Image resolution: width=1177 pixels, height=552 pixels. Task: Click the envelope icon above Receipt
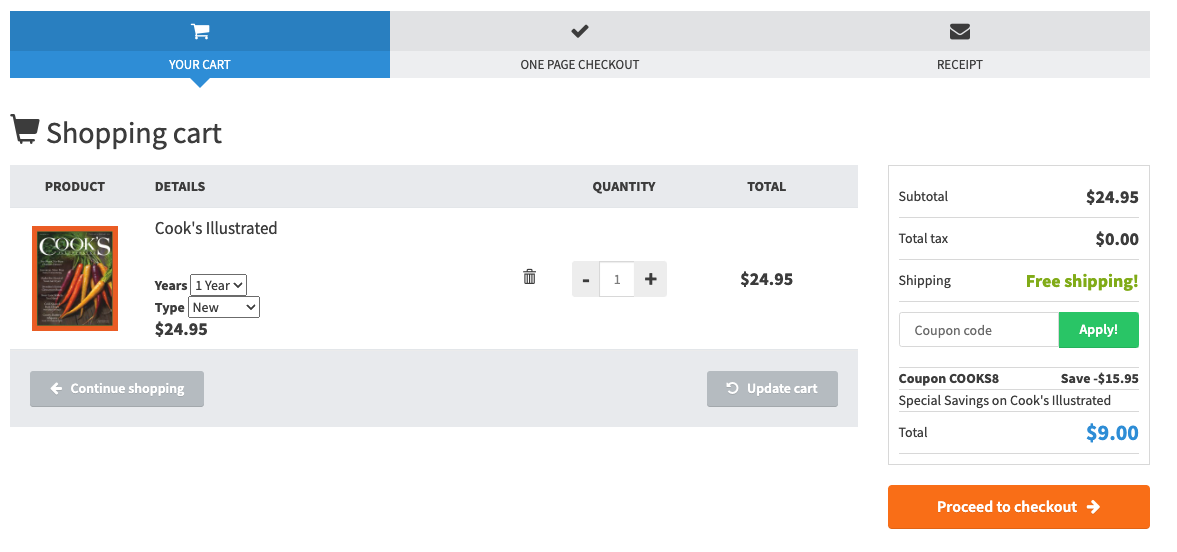tap(960, 31)
